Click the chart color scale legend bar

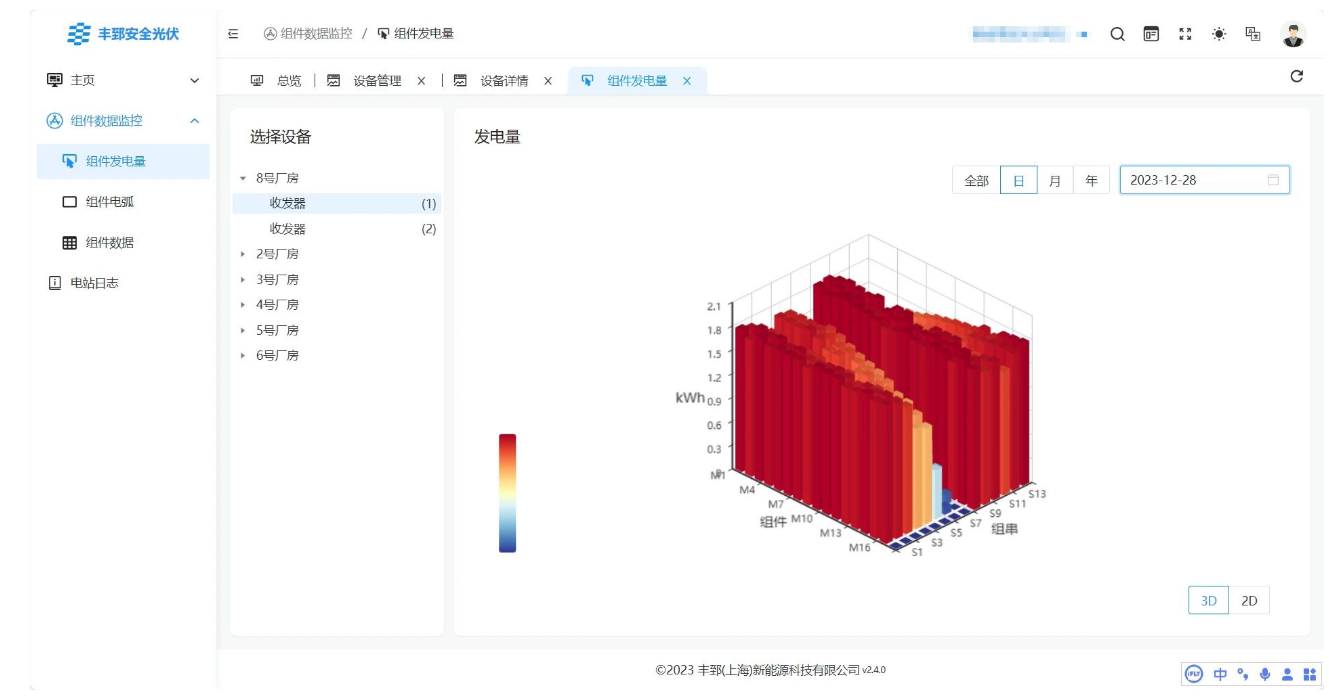(x=508, y=493)
